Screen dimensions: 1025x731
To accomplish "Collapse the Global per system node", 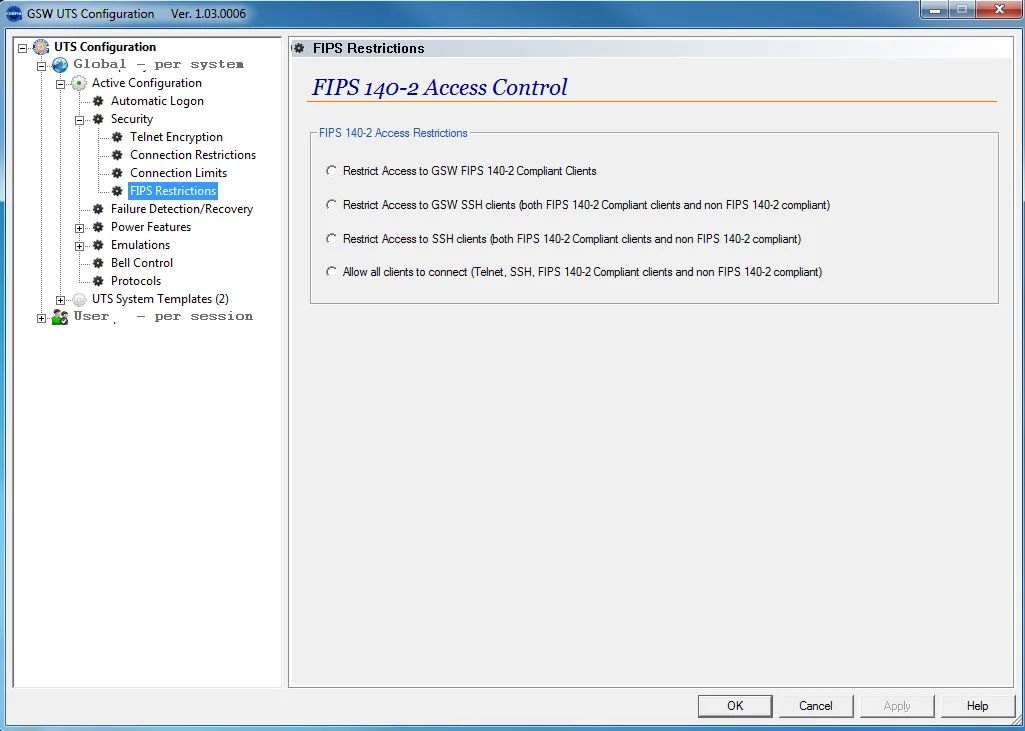I will click(x=42, y=65).
